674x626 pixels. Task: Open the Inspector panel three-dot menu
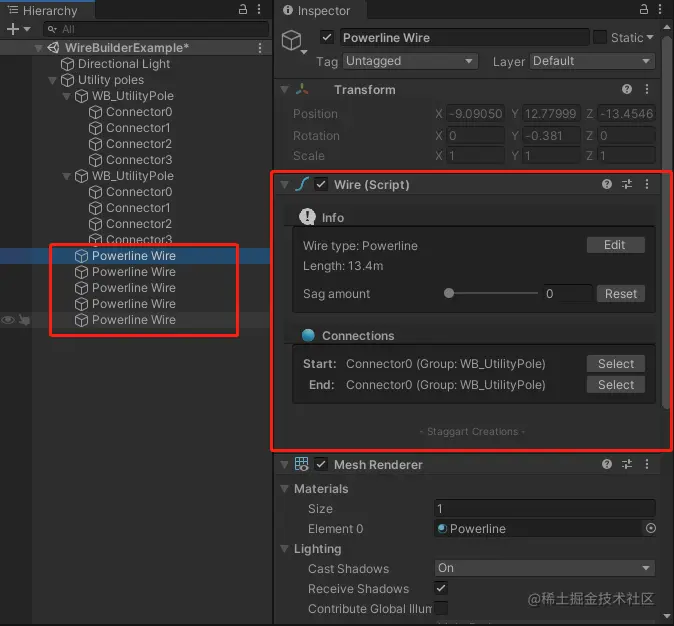coord(660,9)
